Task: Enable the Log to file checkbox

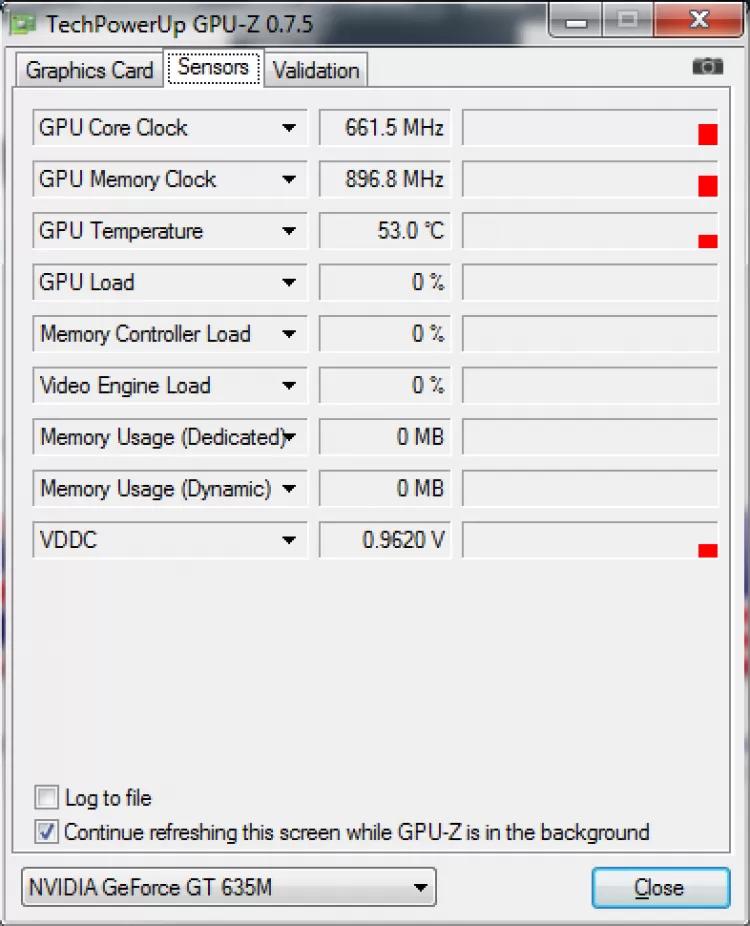Action: click(x=47, y=798)
